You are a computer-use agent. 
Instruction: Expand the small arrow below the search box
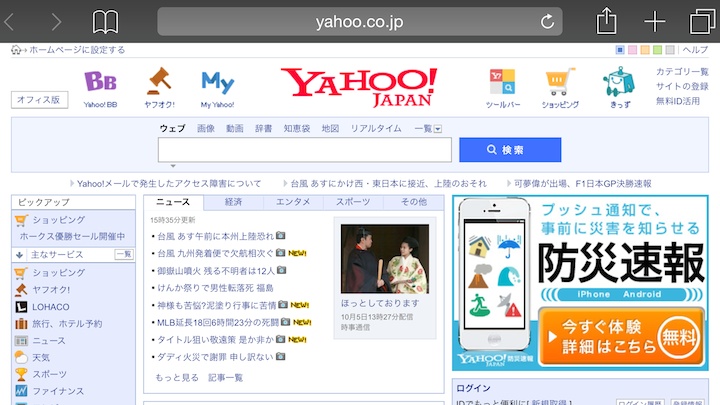click(173, 166)
